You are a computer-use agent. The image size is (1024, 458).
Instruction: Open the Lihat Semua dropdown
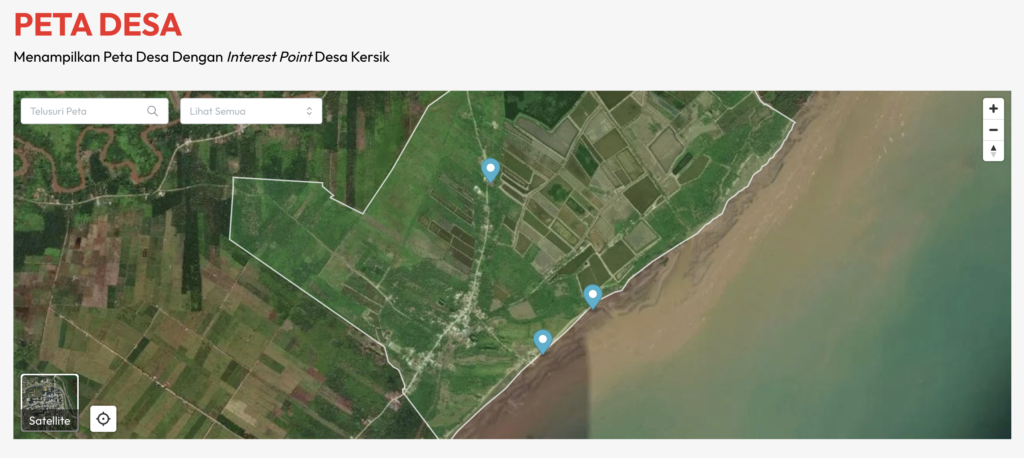(250, 111)
